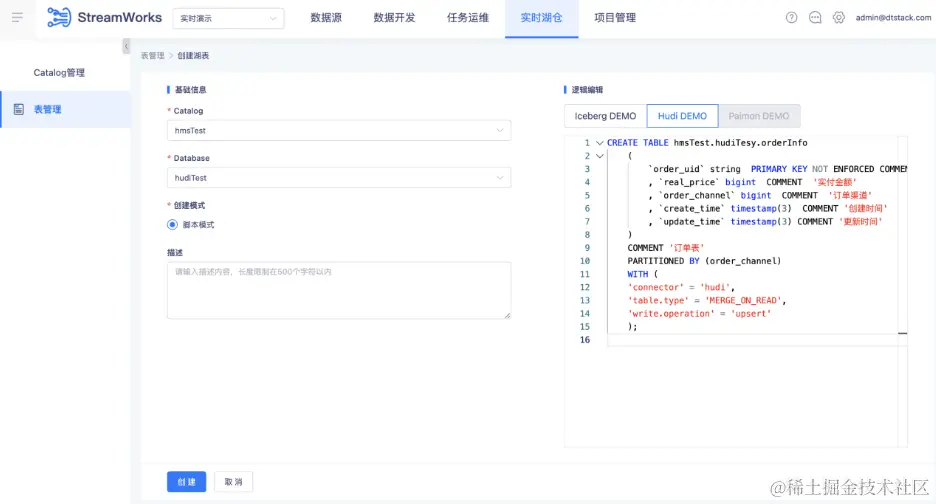The width and height of the screenshot is (936, 504).
Task: Click 'table.type' = 'MERGE_ON_READ' line
Action: (x=707, y=300)
